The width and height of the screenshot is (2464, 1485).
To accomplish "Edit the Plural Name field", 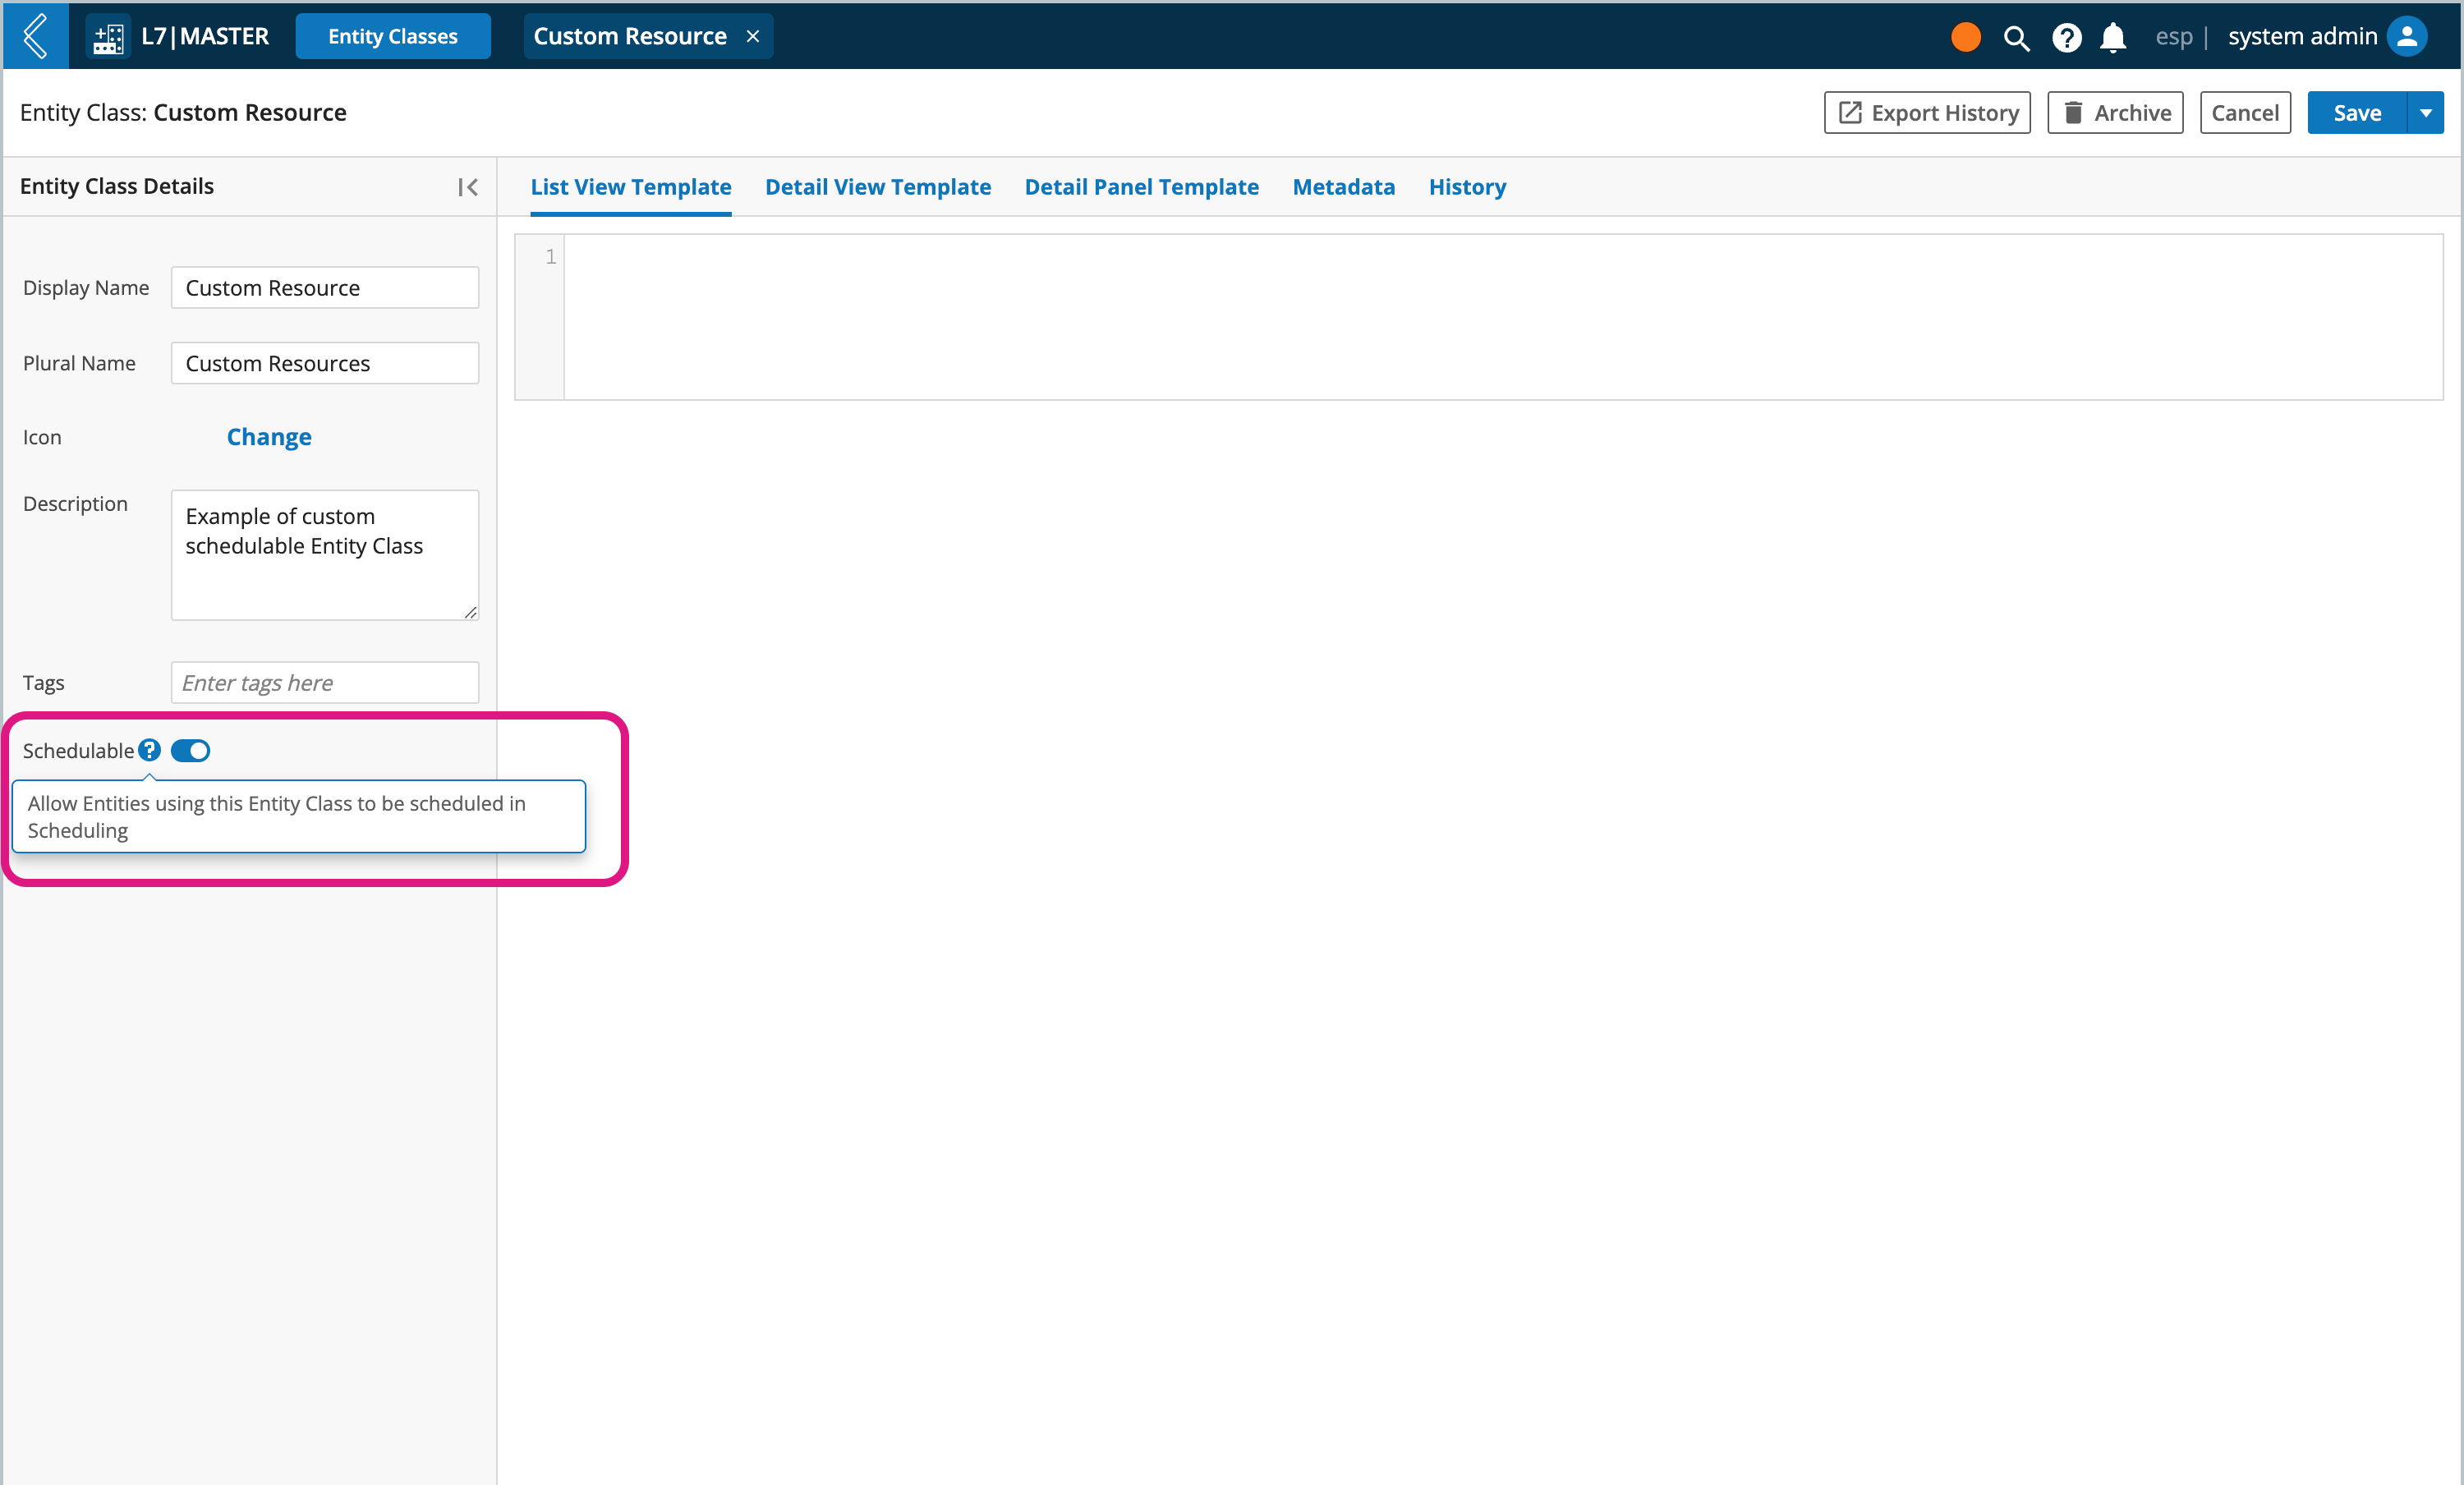I will click(325, 363).
